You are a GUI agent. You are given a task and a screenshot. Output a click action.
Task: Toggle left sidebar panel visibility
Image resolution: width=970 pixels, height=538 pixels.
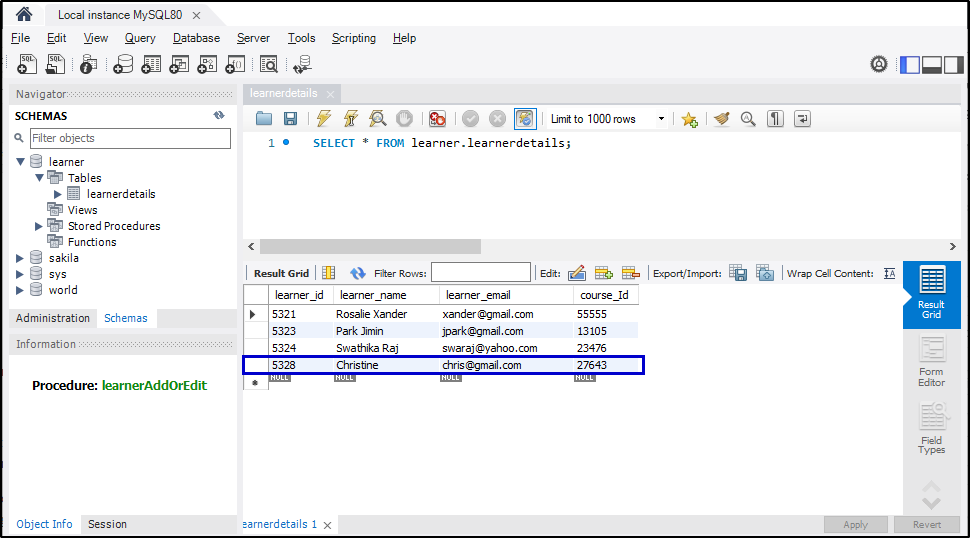pyautogui.click(x=909, y=65)
